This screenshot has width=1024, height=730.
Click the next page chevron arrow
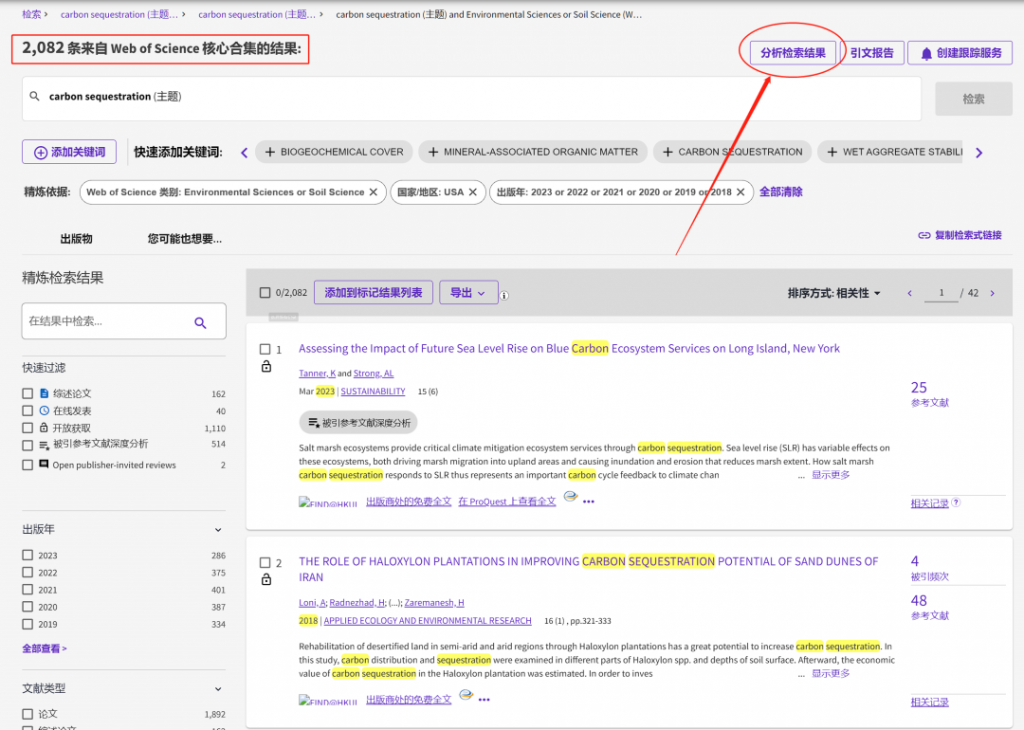point(992,292)
